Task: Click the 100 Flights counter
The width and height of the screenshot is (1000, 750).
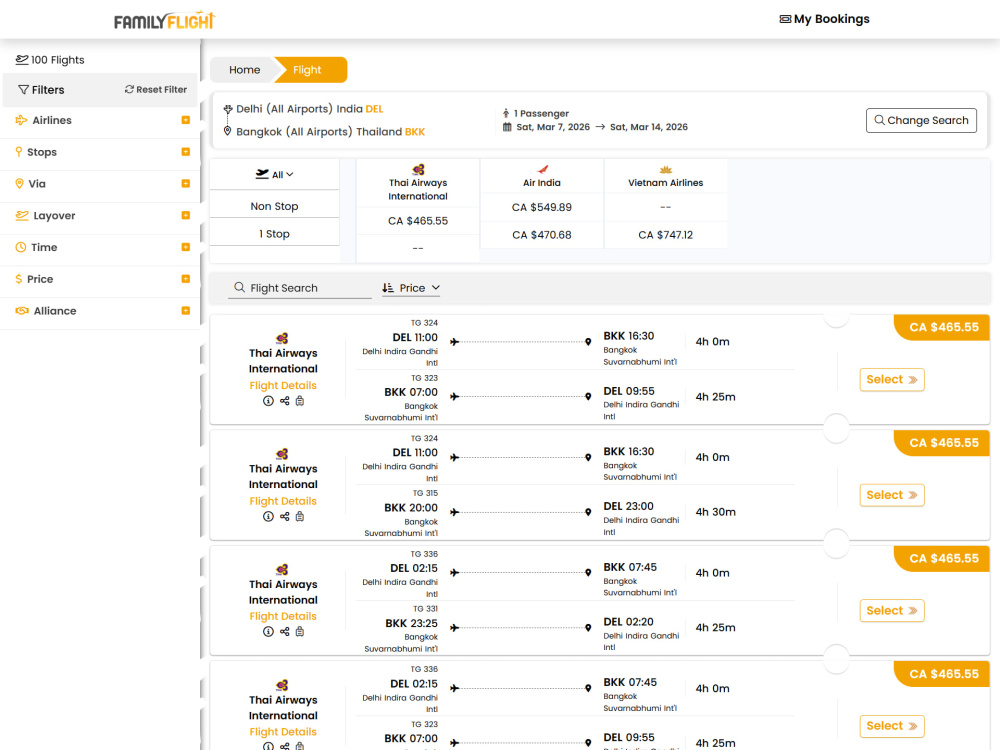Action: click(x=50, y=60)
